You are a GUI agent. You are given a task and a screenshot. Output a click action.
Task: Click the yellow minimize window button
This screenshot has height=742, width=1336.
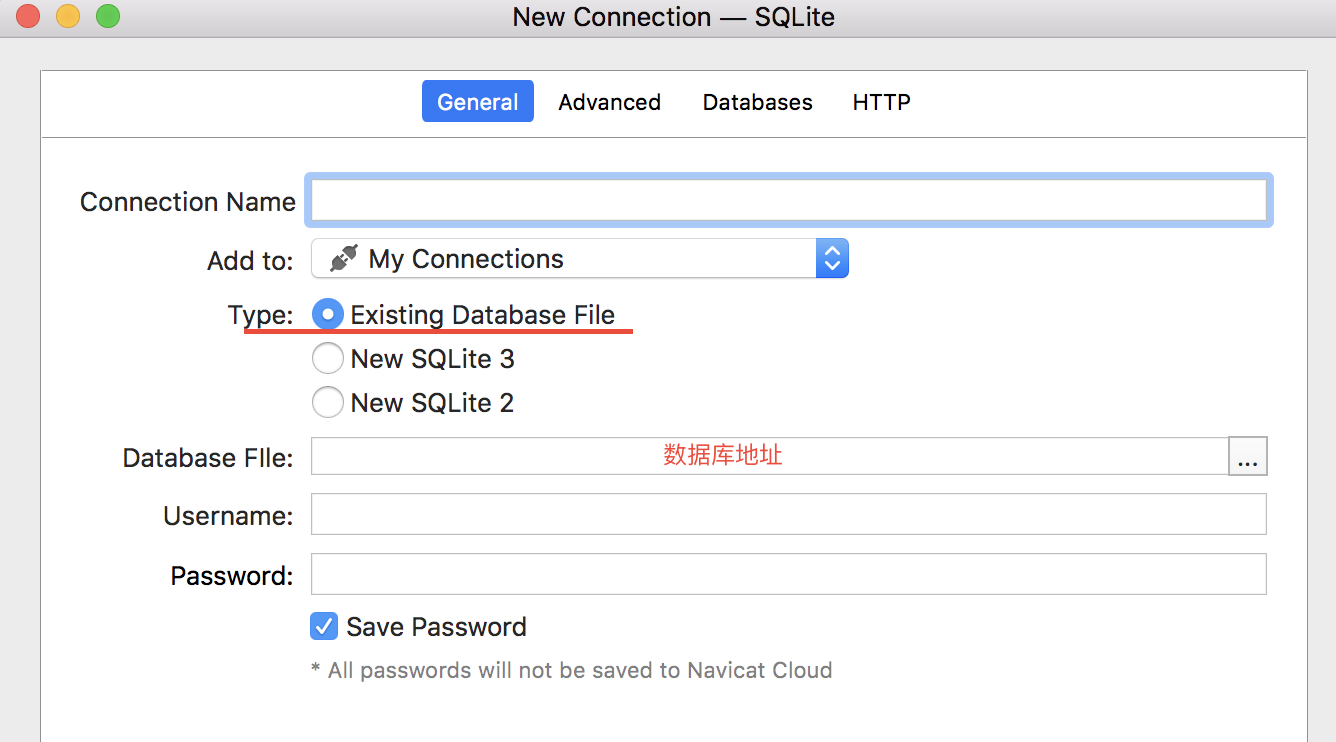click(x=66, y=16)
